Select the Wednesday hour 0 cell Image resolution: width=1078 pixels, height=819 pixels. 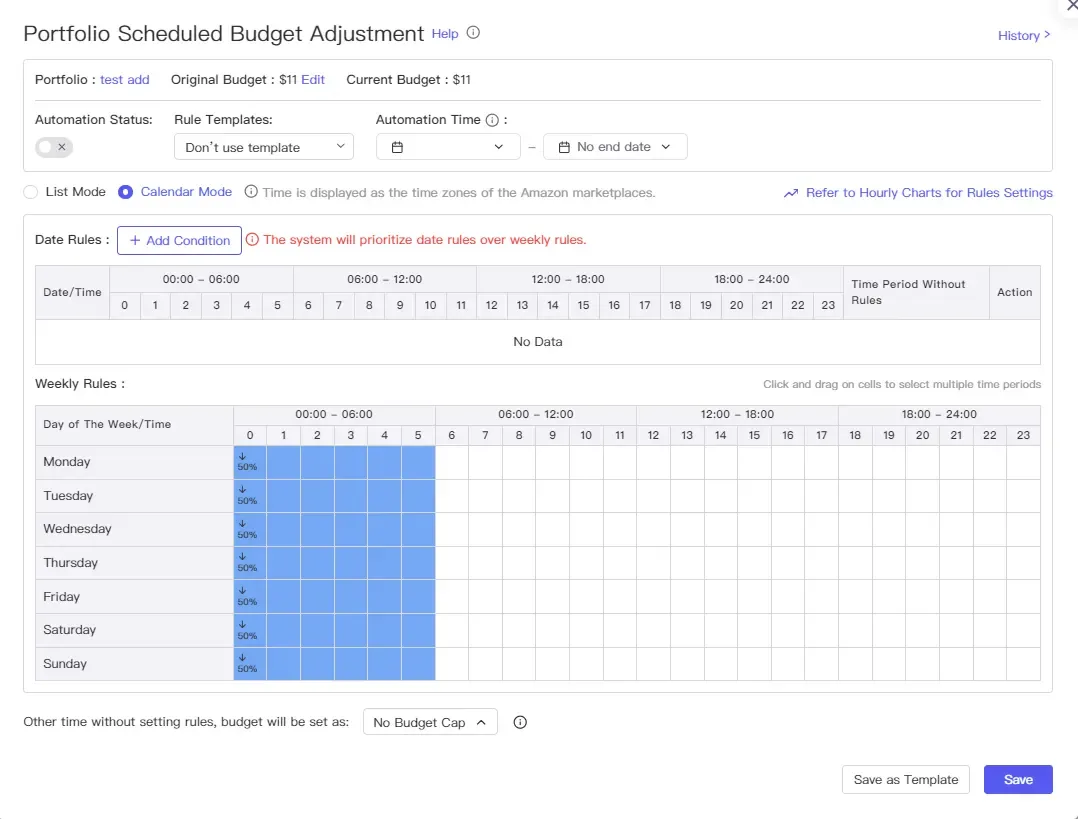(x=250, y=529)
